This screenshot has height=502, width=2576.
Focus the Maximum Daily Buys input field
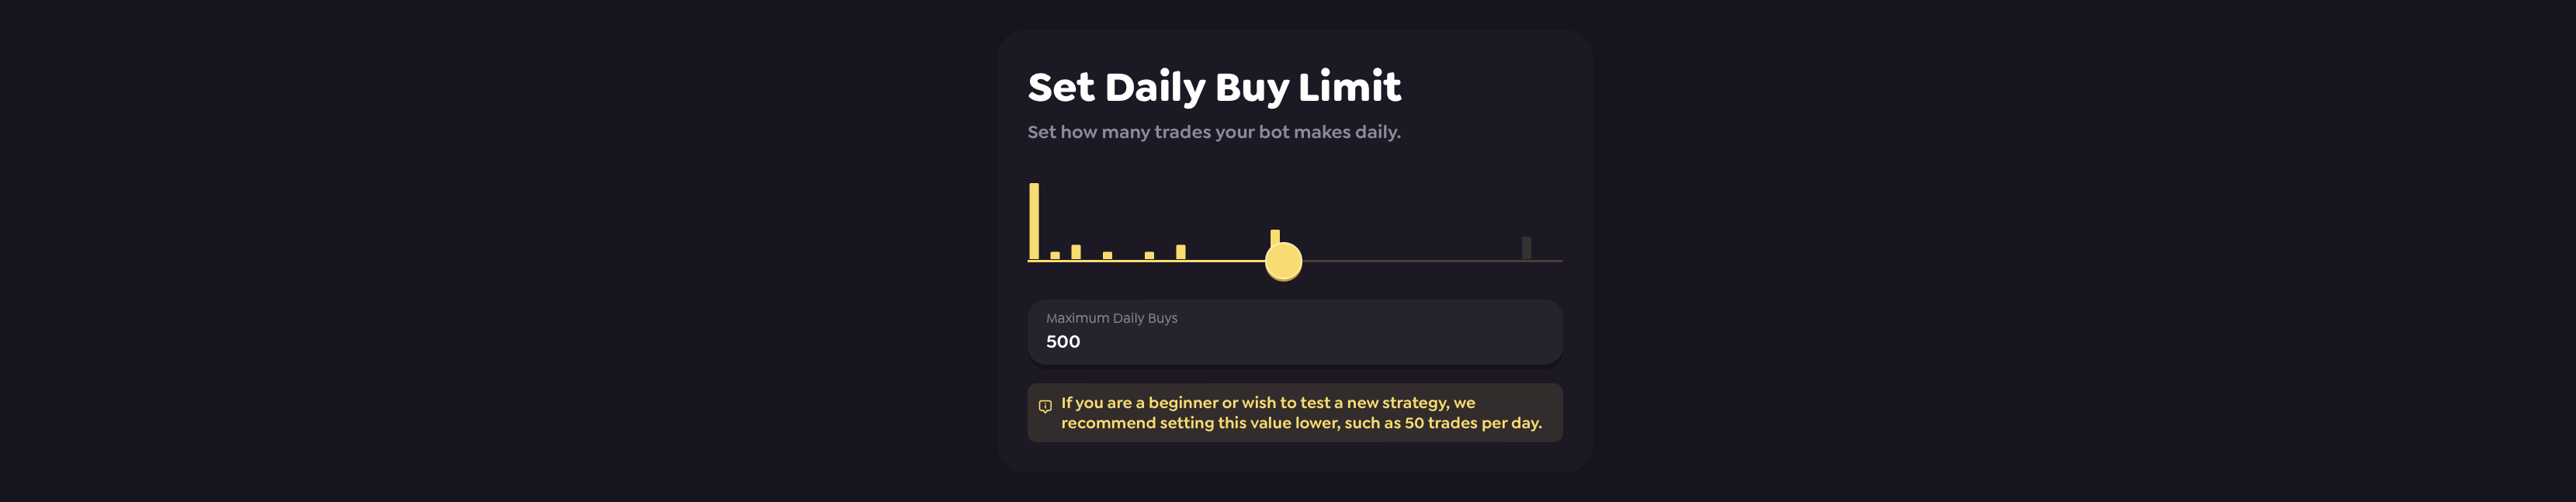1294,332
